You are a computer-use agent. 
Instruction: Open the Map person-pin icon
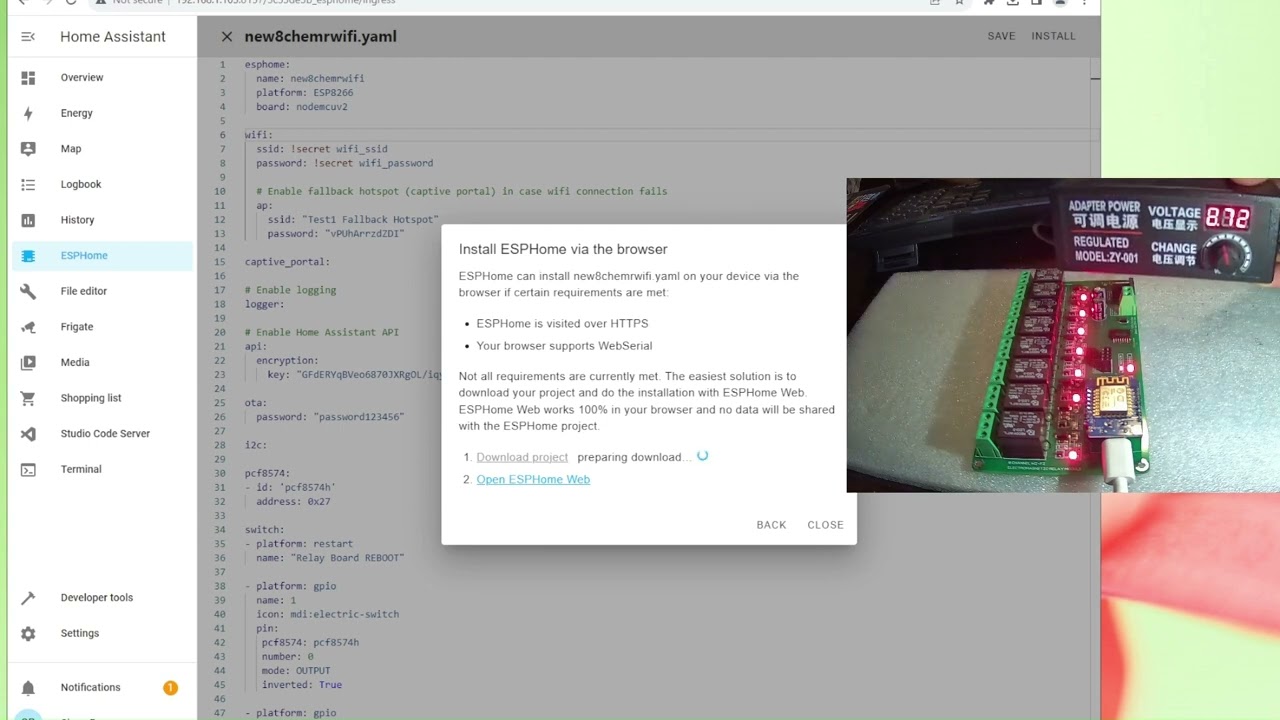[28, 149]
